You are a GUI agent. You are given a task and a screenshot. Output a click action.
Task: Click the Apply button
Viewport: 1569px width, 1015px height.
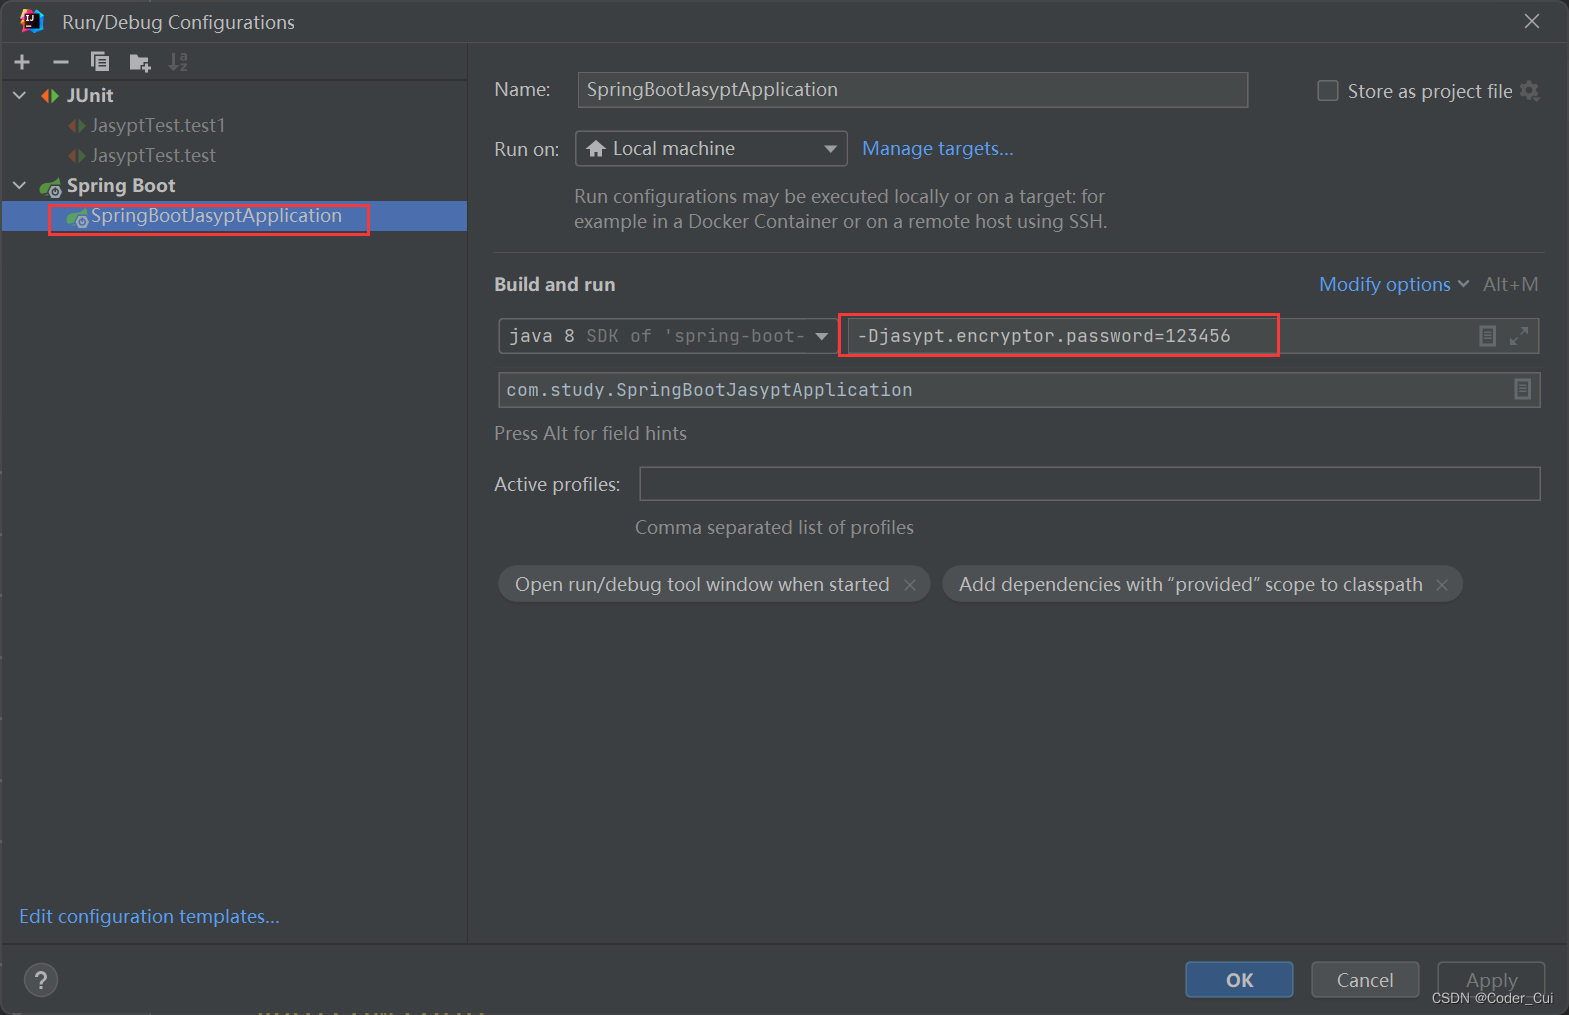[1491, 980]
